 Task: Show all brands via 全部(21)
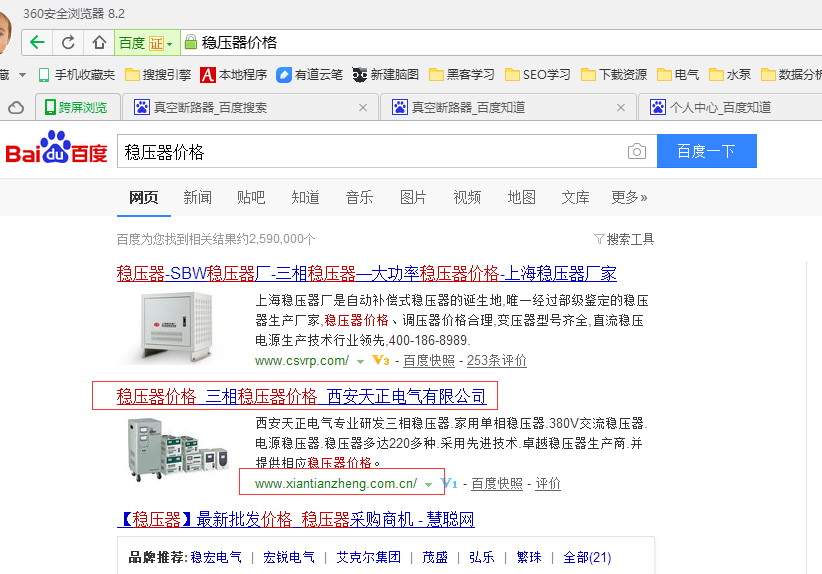point(587,557)
